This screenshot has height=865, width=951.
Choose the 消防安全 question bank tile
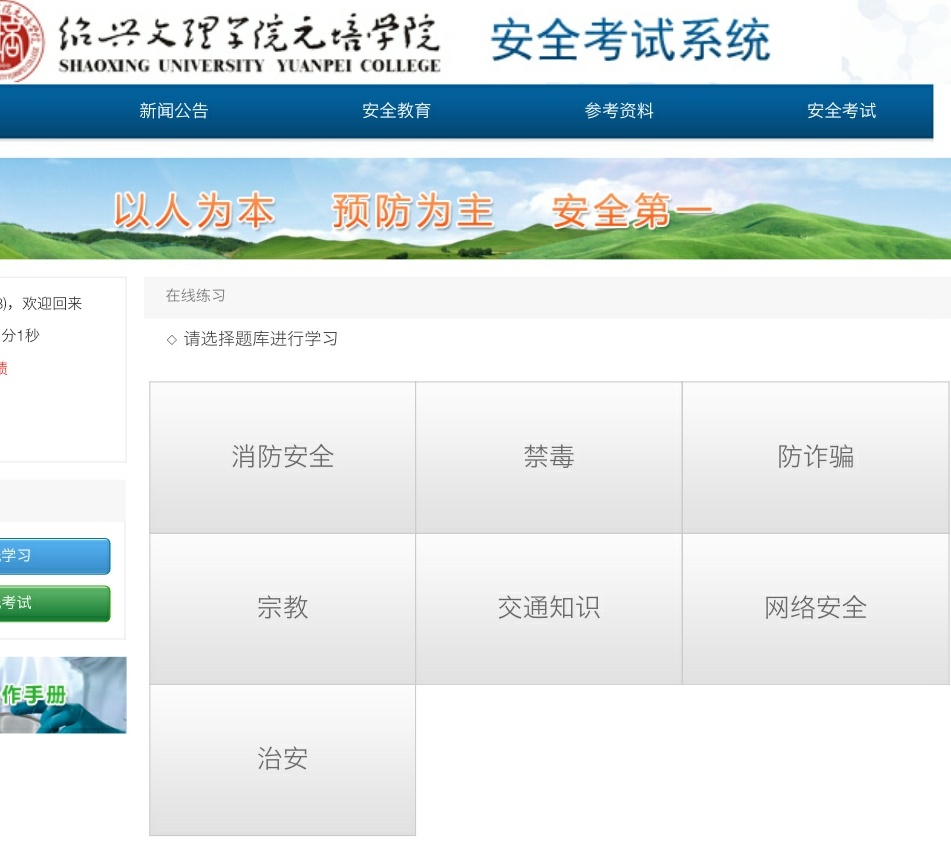click(283, 457)
